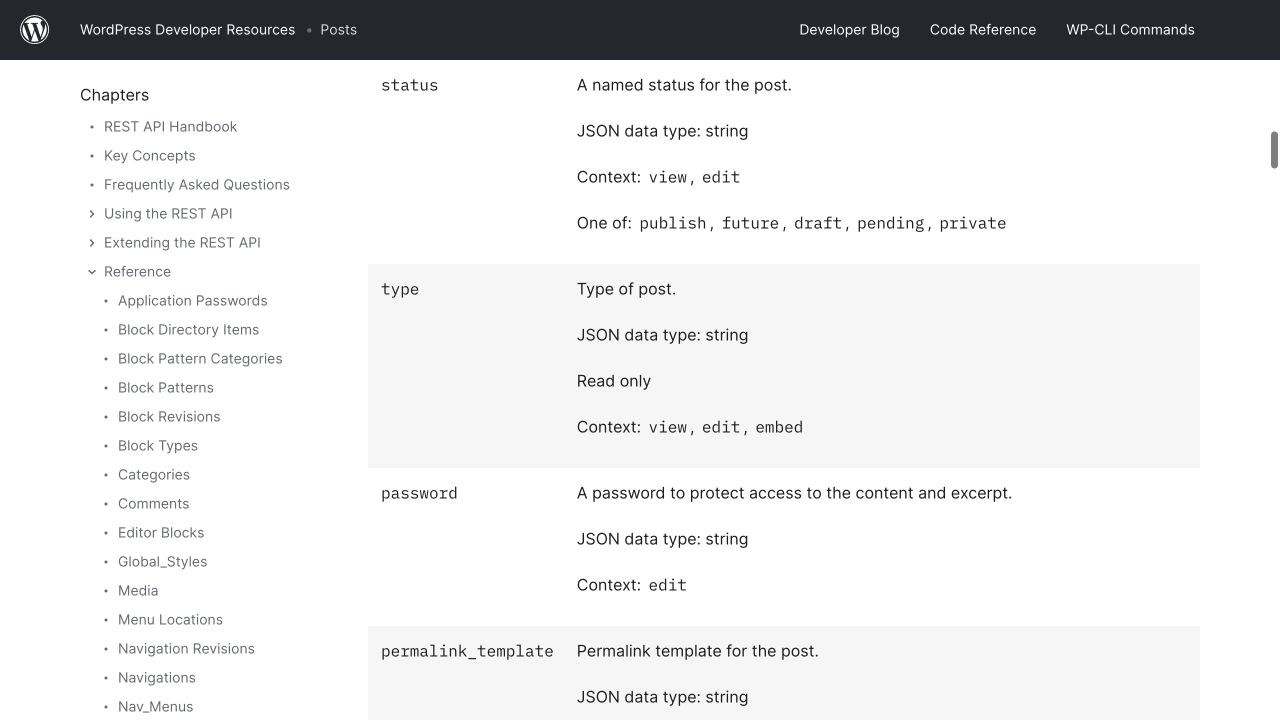Click the Chapters sidebar heading
This screenshot has height=720, width=1280.
point(114,95)
